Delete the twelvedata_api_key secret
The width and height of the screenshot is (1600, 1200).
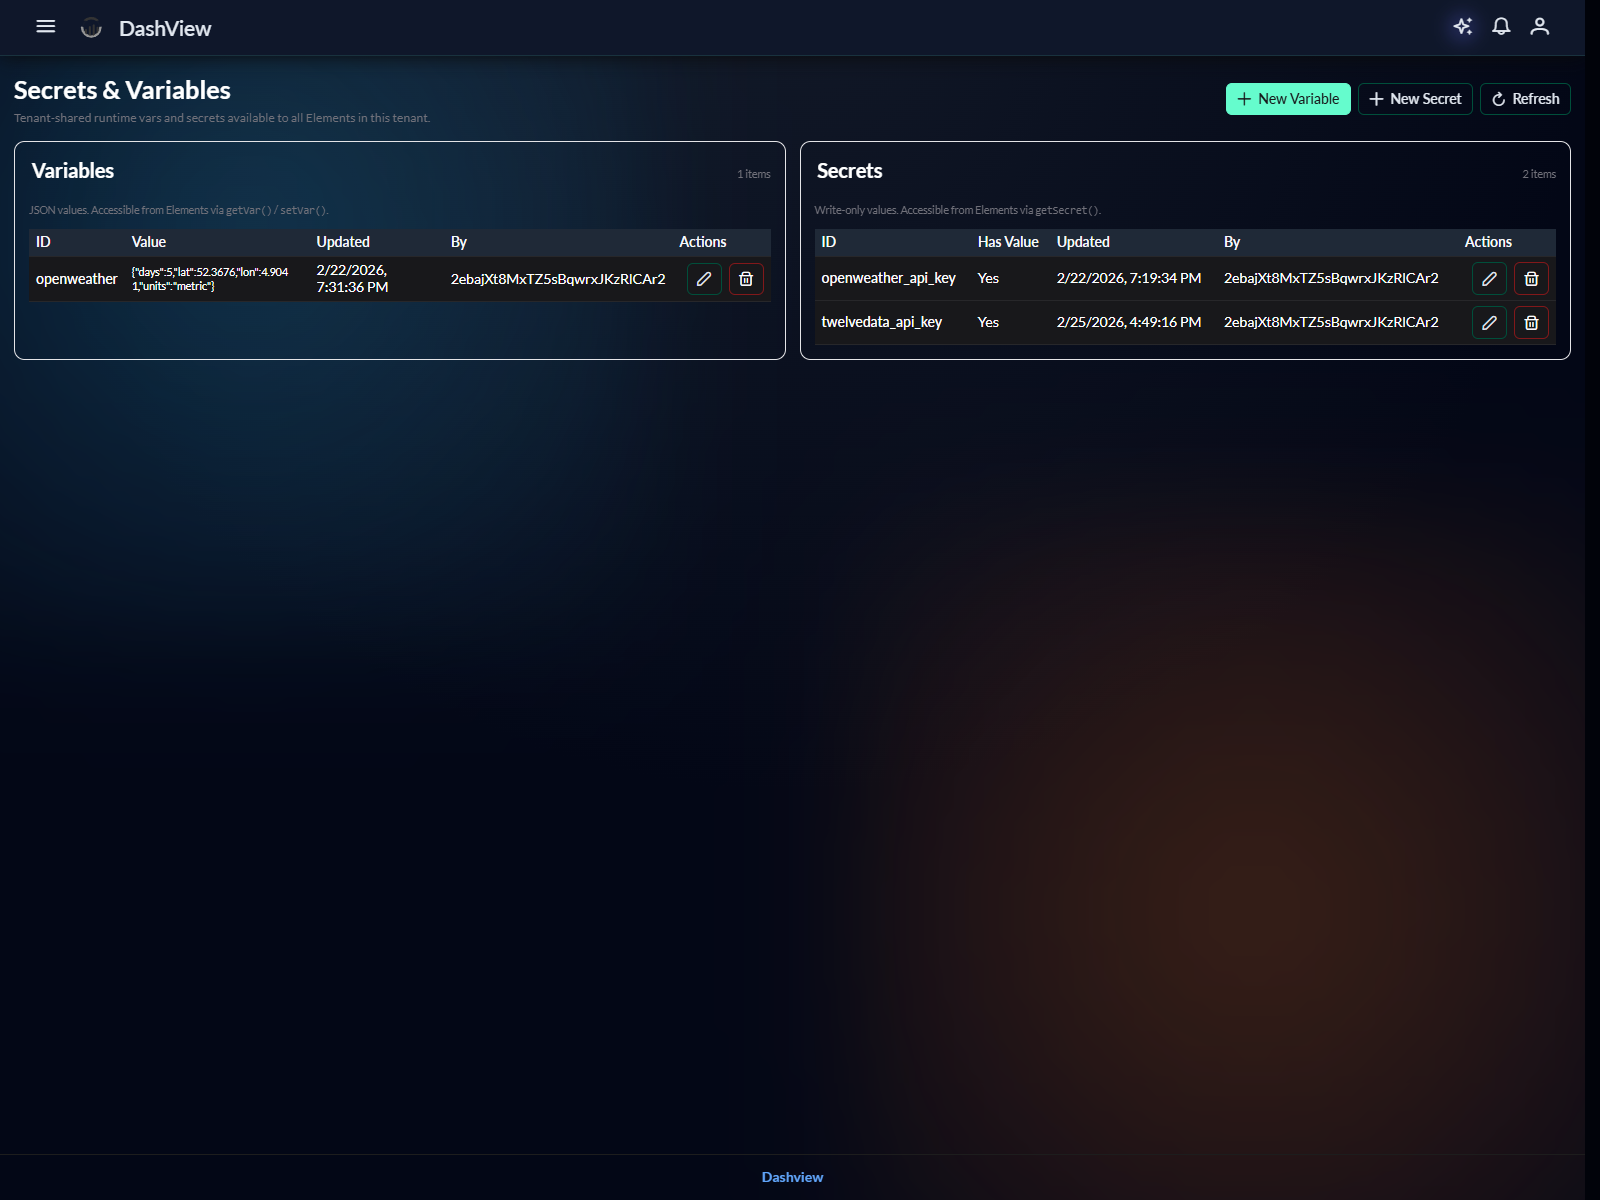pos(1531,323)
